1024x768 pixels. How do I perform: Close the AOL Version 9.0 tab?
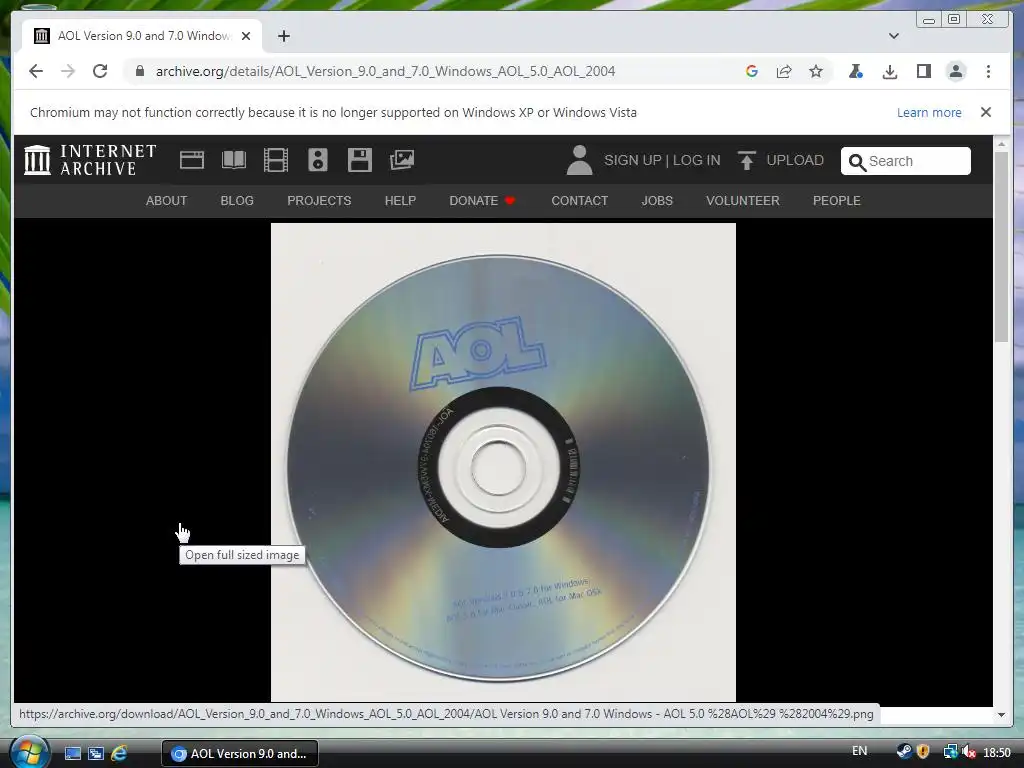click(x=246, y=36)
